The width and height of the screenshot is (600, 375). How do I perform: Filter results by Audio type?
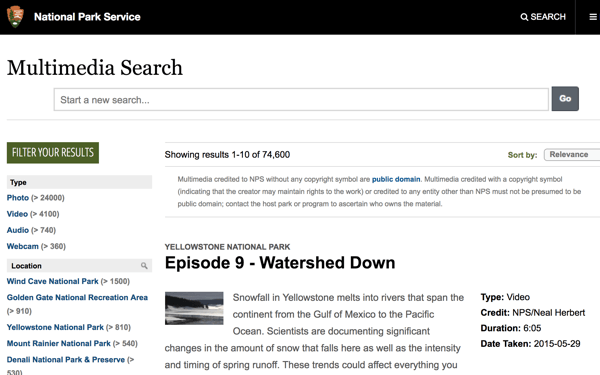point(18,230)
